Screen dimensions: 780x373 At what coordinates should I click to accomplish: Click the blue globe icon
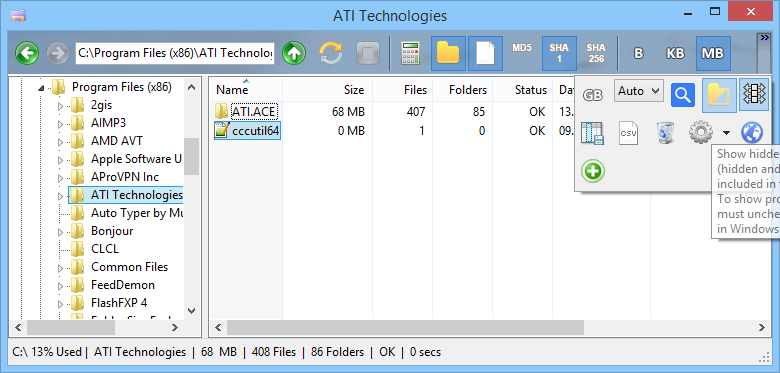point(752,133)
